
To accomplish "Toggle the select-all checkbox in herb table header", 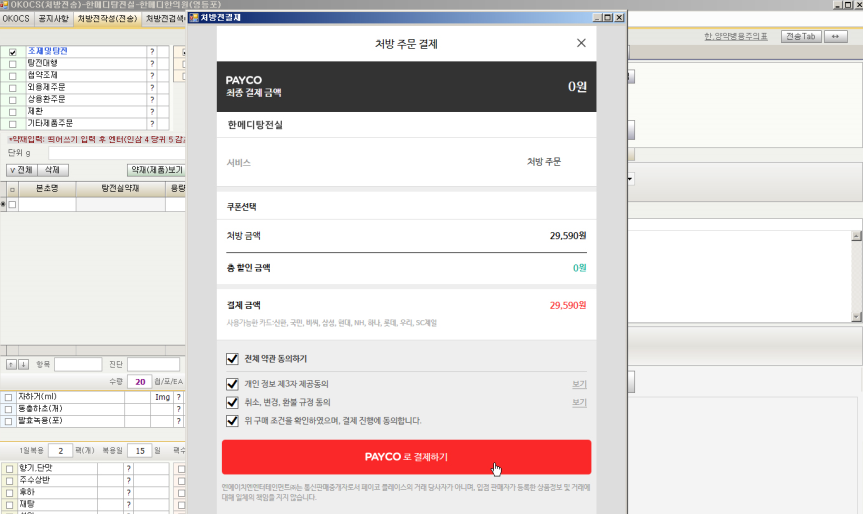I will click(x=12, y=189).
